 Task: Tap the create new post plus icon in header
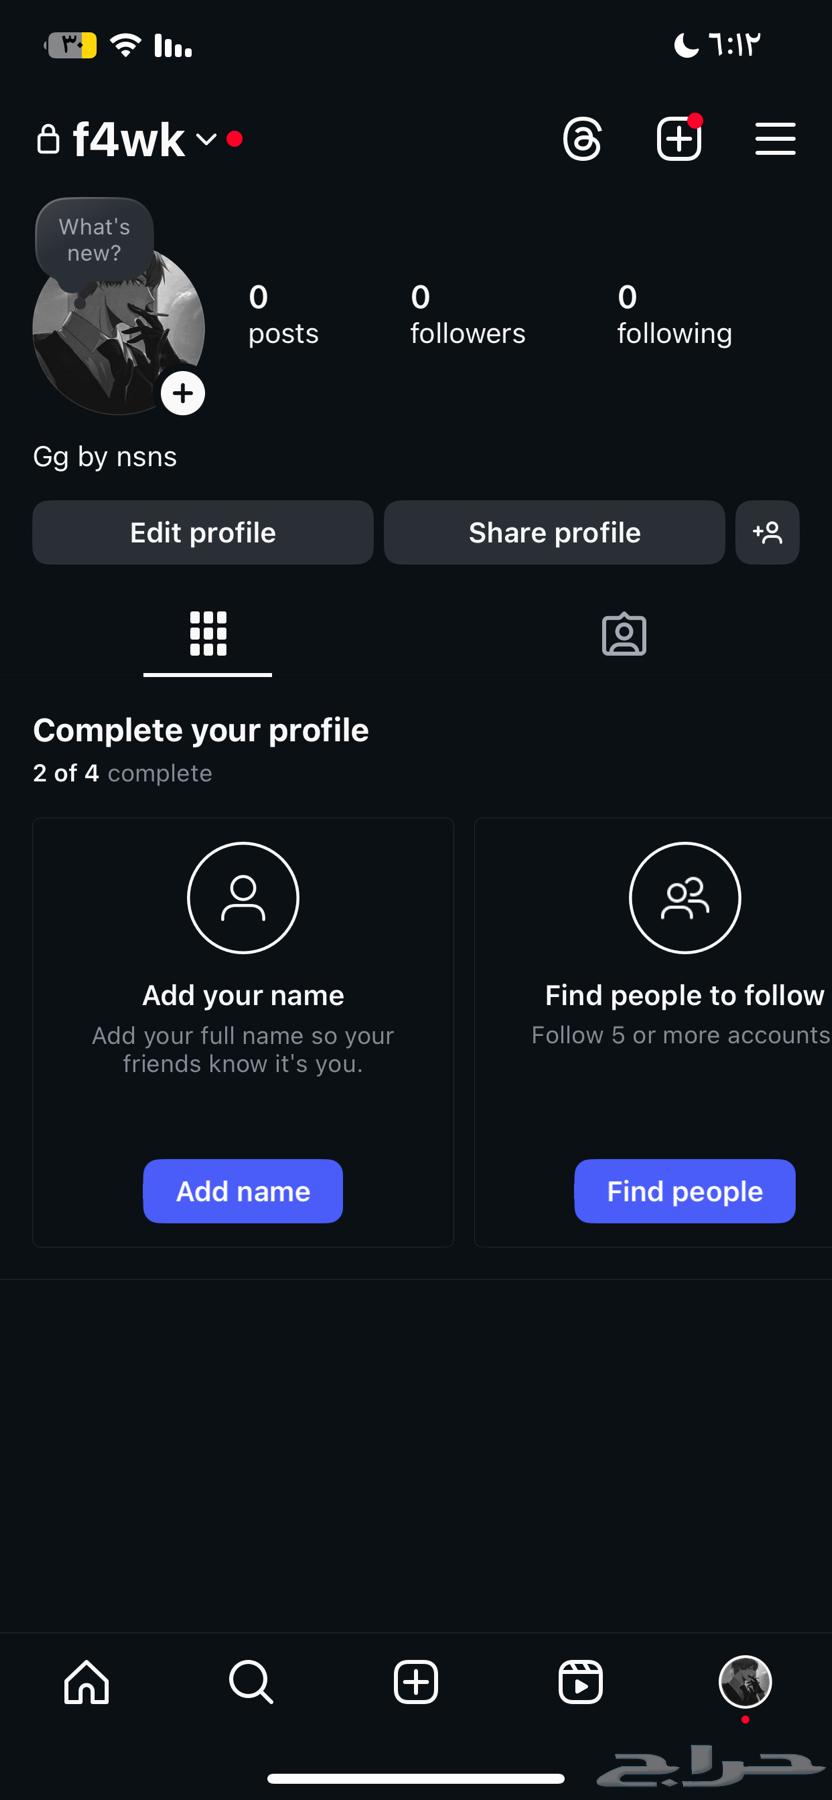click(x=679, y=139)
